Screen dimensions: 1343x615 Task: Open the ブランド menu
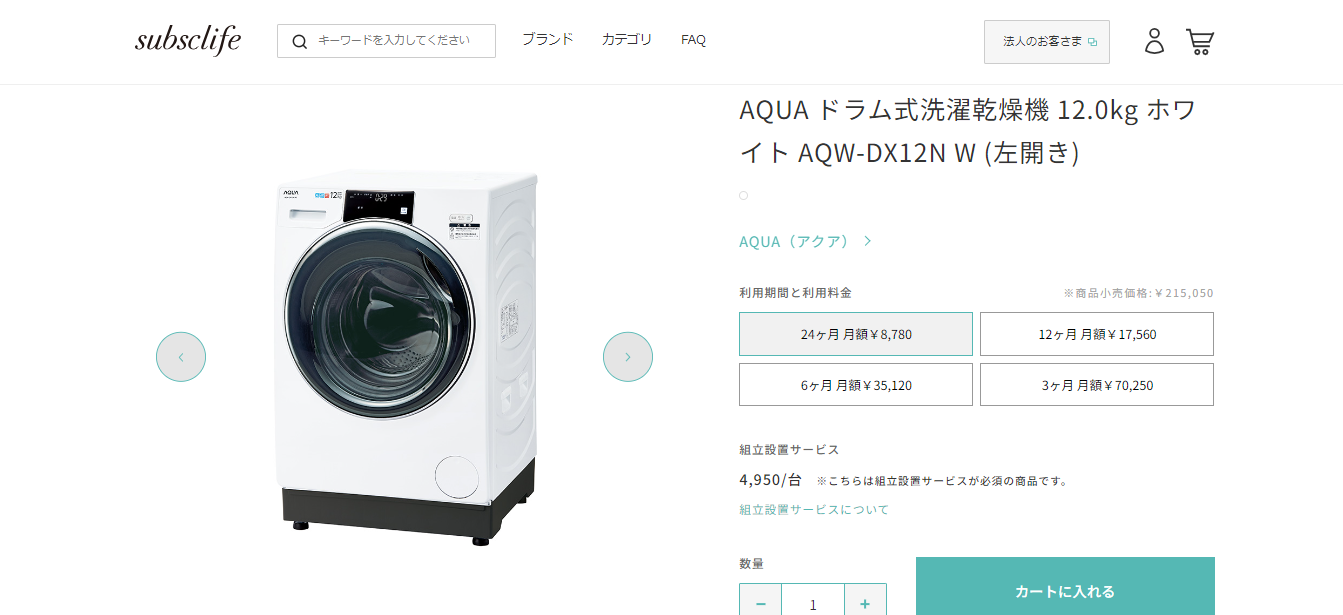[x=547, y=40]
